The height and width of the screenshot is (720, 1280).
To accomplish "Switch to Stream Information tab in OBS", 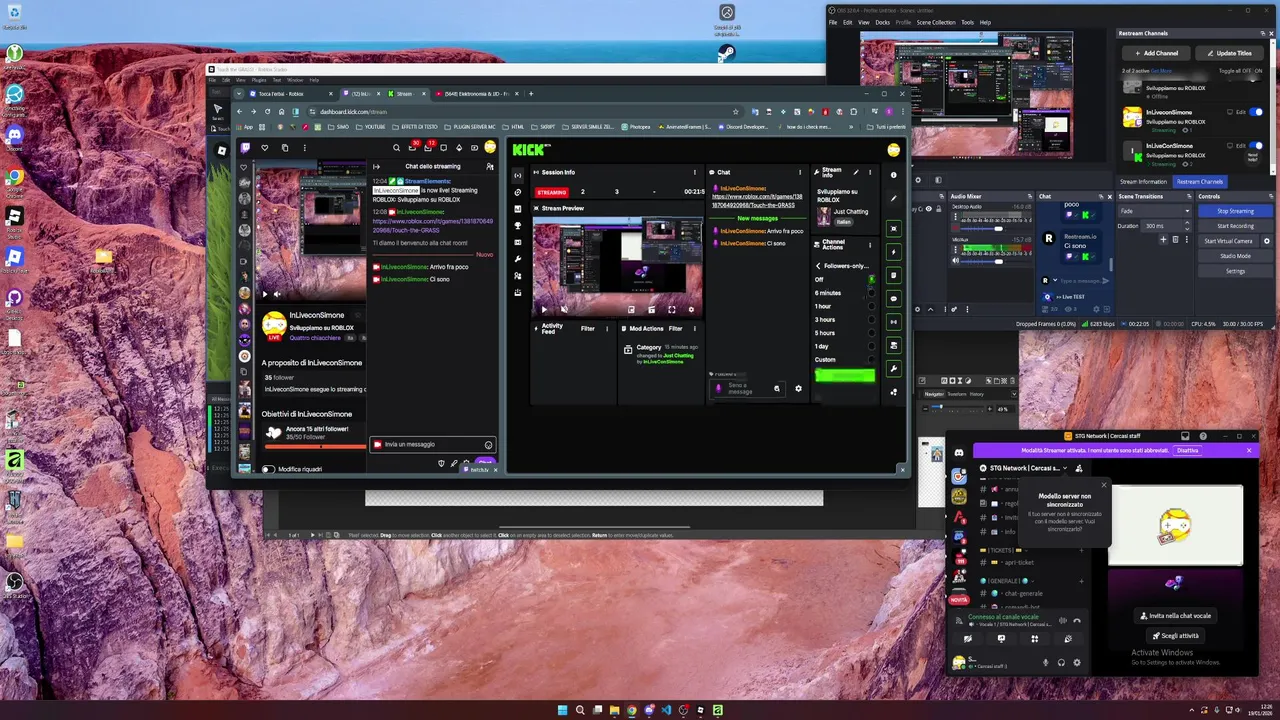I will (1143, 182).
